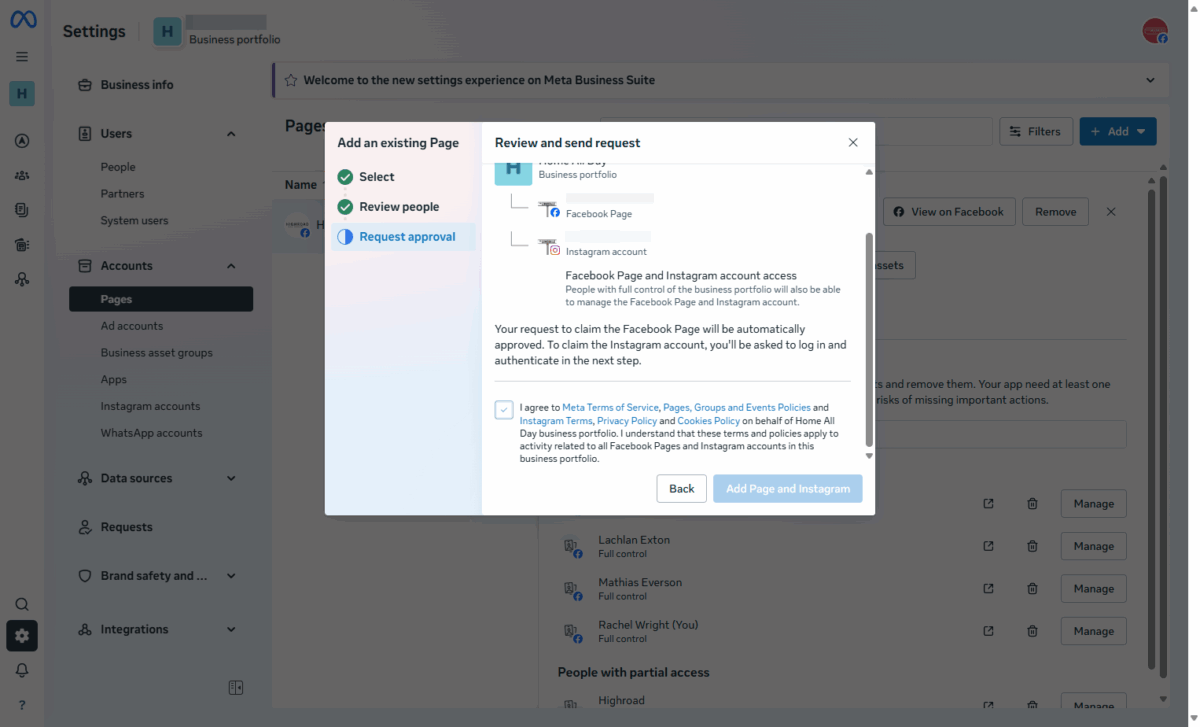1200x727 pixels.
Task: Open external link icon for Mathias Everson
Action: pyautogui.click(x=988, y=589)
